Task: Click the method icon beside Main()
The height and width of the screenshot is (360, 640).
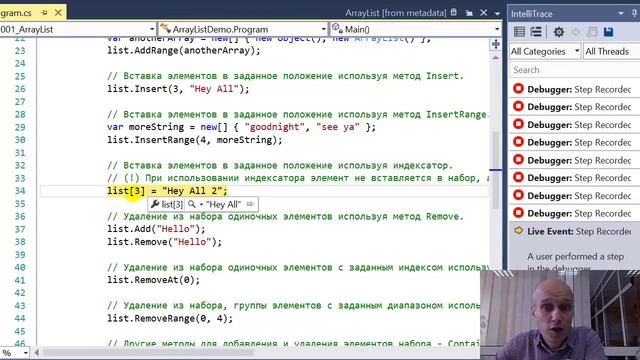Action: [337, 29]
